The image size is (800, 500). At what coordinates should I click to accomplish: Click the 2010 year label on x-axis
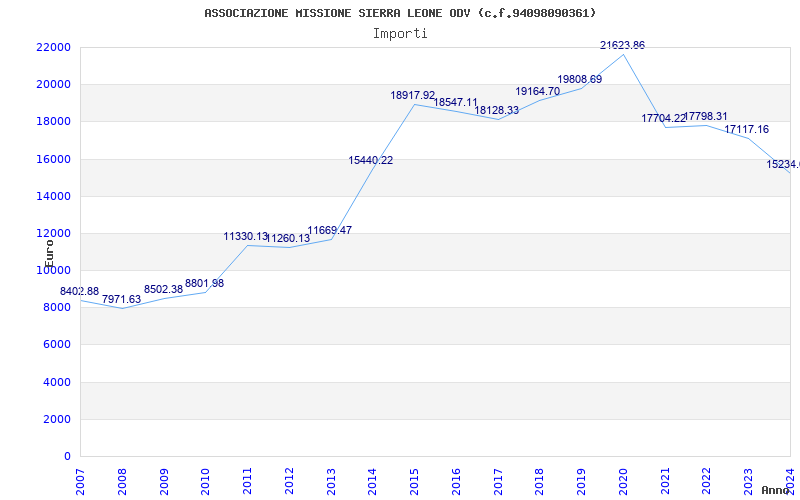[206, 482]
